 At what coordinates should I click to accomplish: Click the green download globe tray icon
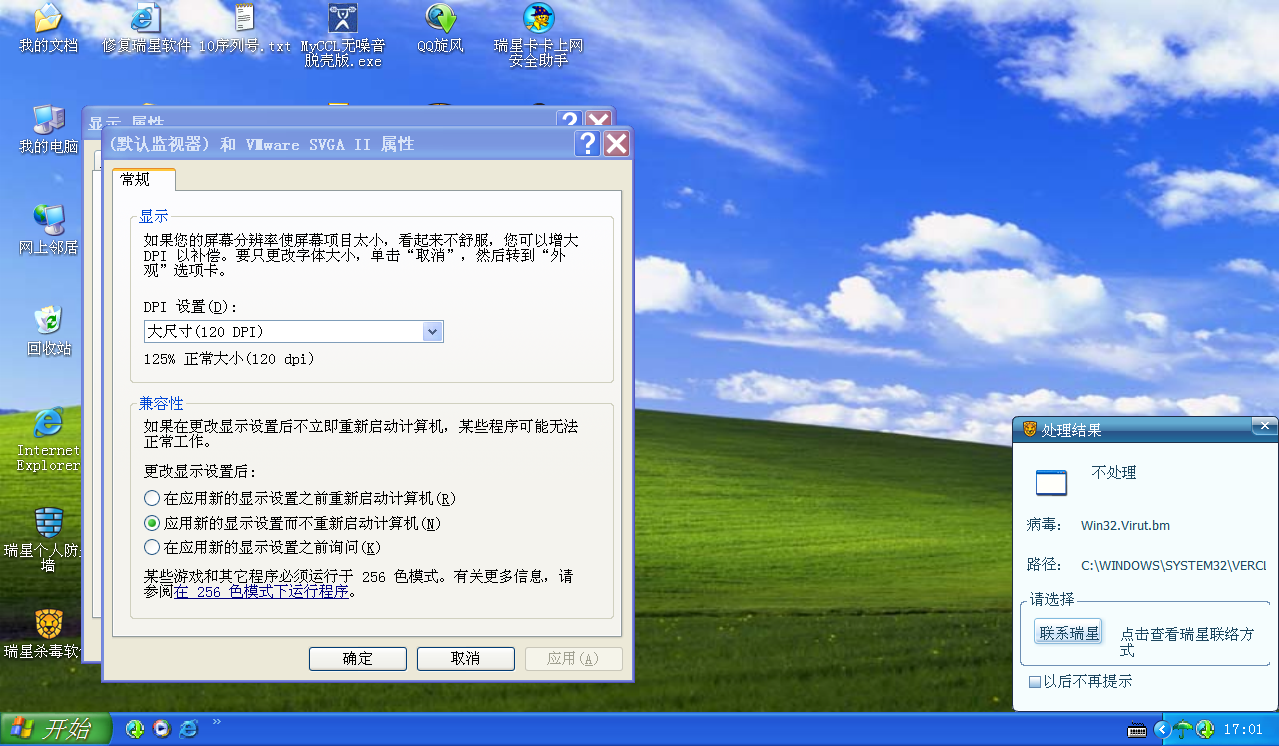click(x=1205, y=729)
